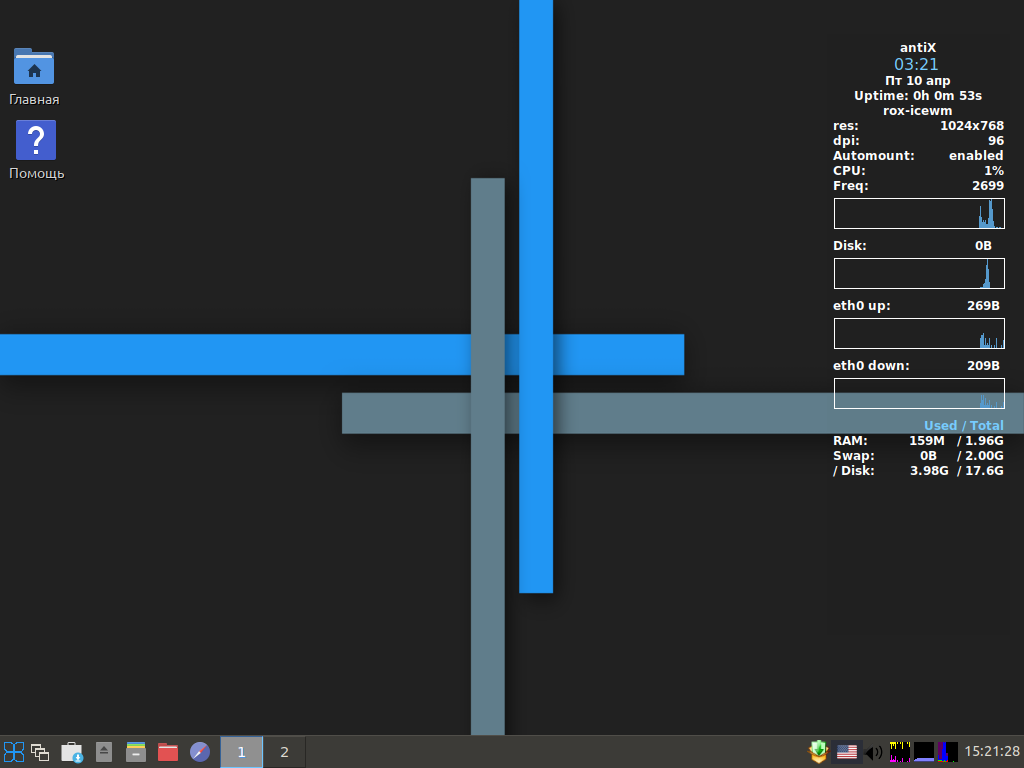Click the conky eth0 up graph
1024x768 pixels.
pyautogui.click(x=919, y=334)
